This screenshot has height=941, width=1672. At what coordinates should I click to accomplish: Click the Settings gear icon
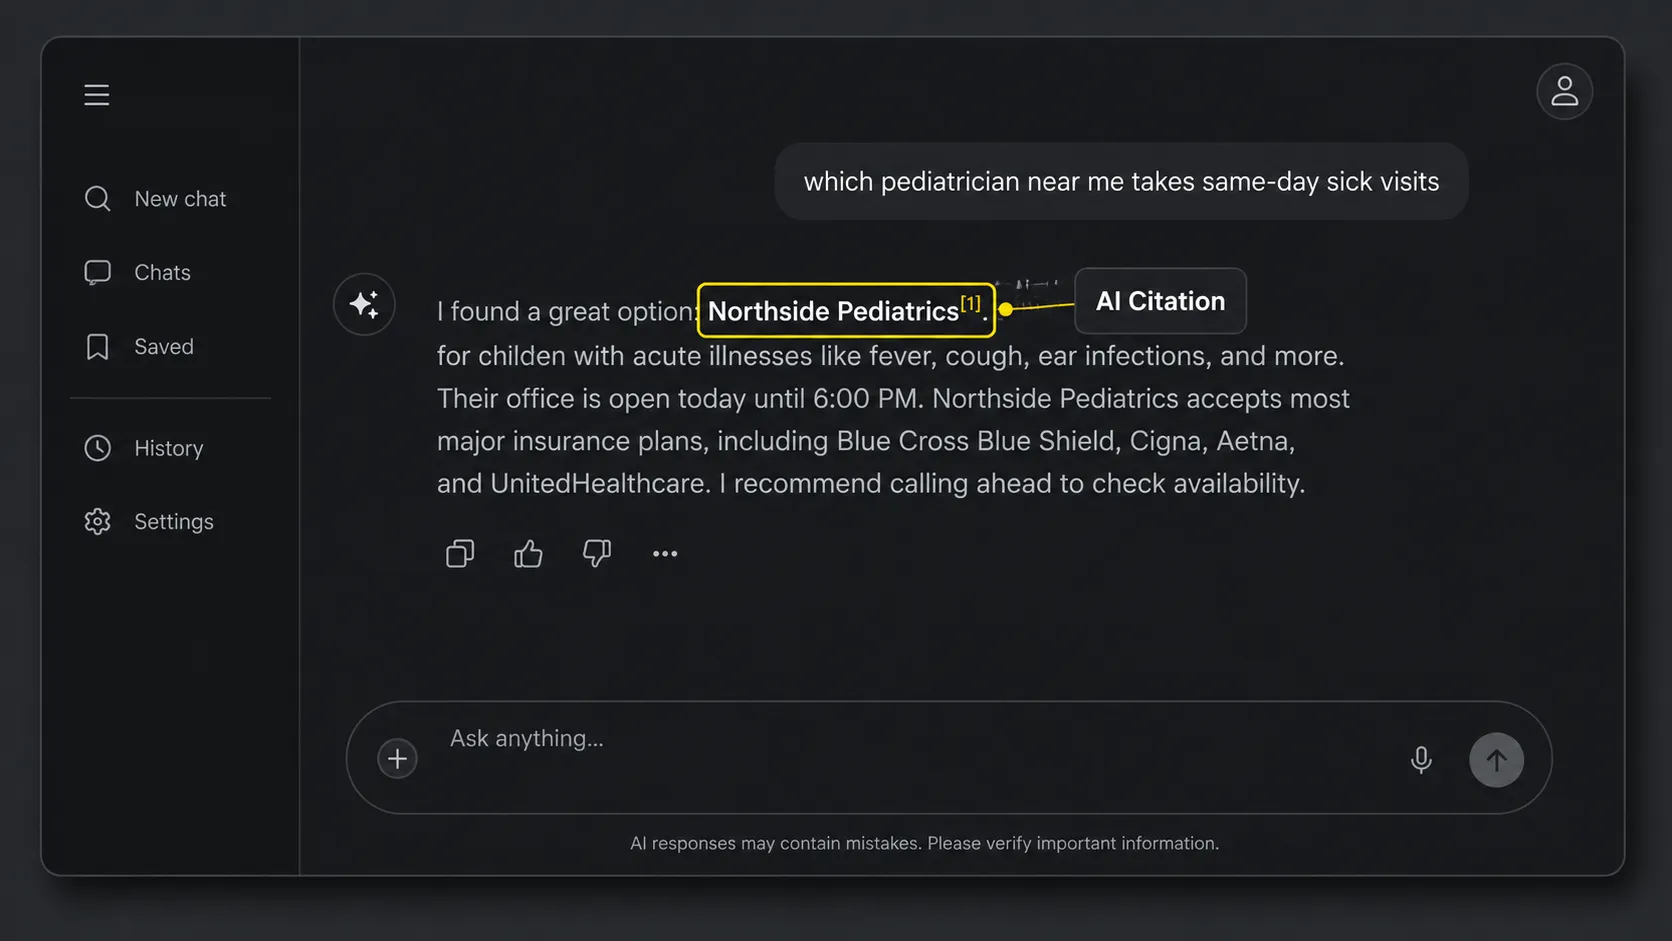[97, 522]
